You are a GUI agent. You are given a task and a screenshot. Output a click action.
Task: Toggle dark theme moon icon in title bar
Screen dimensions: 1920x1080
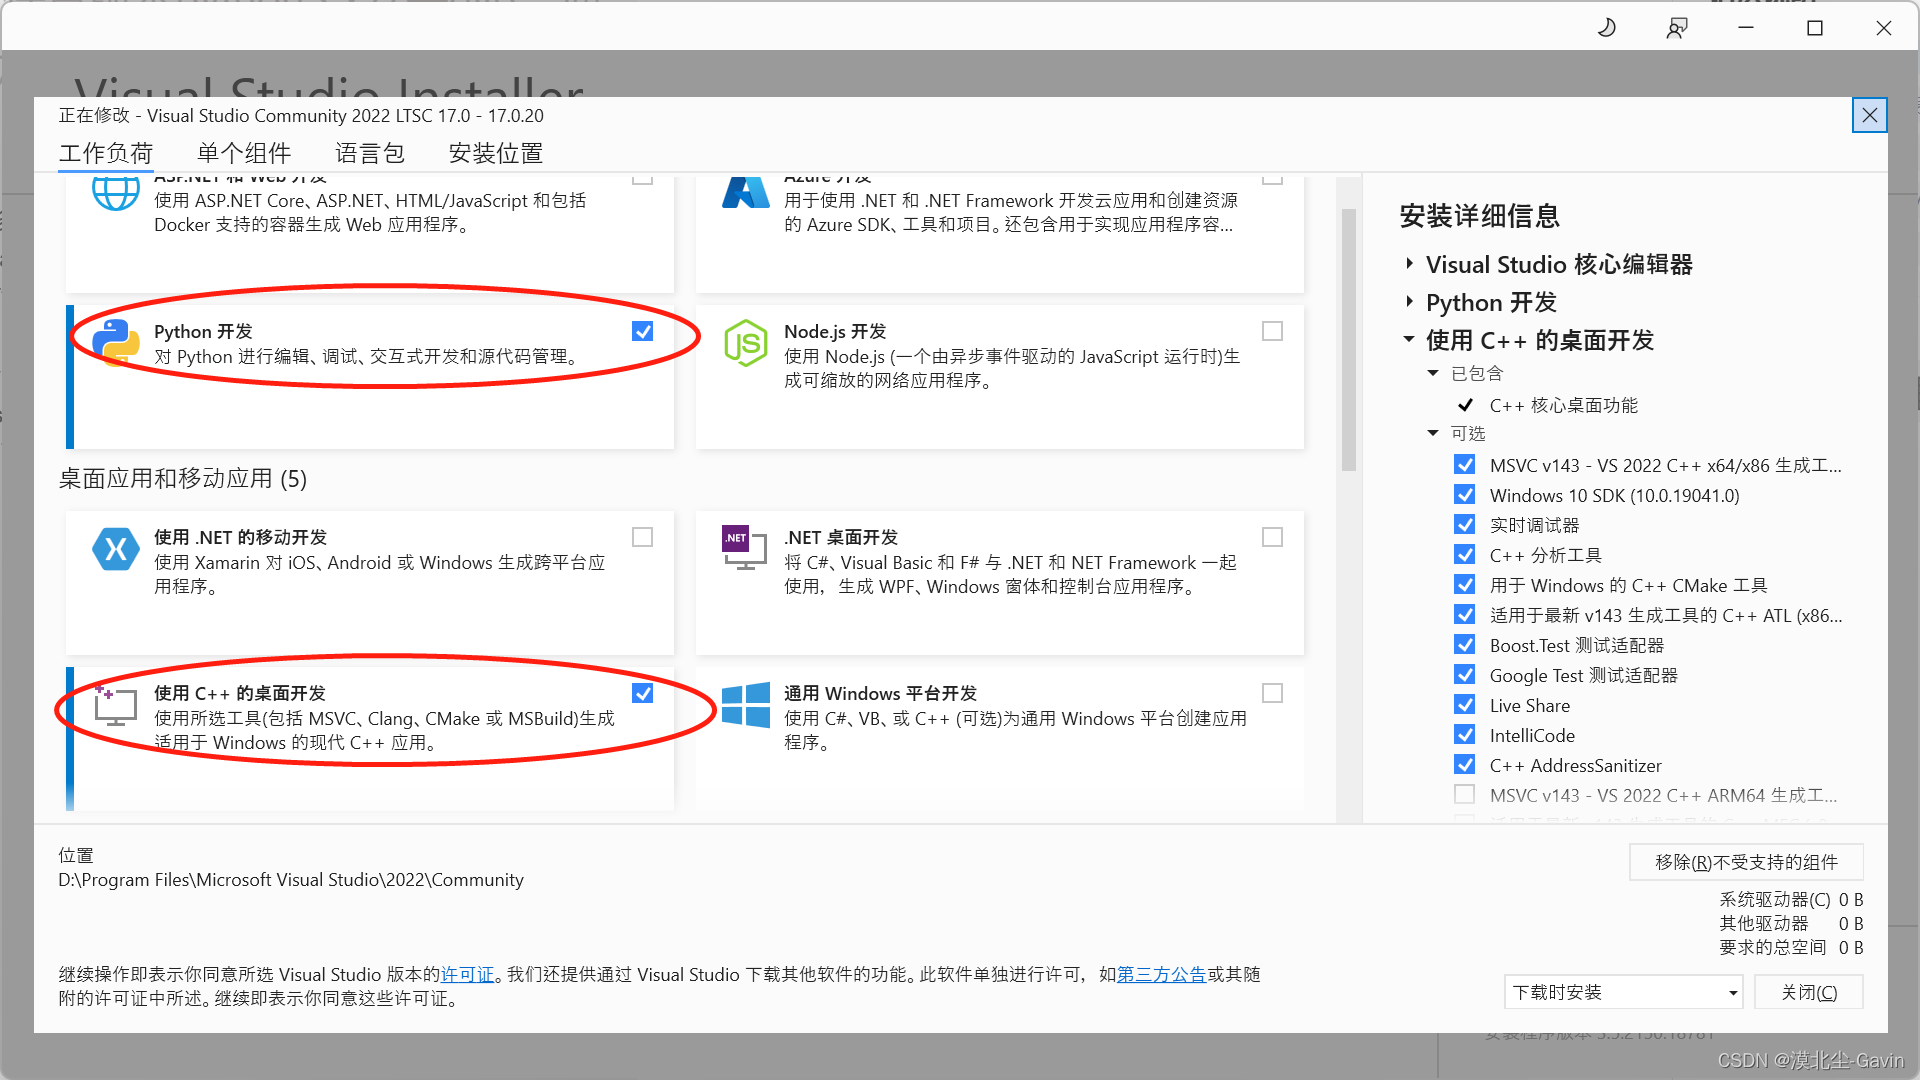[1607, 28]
